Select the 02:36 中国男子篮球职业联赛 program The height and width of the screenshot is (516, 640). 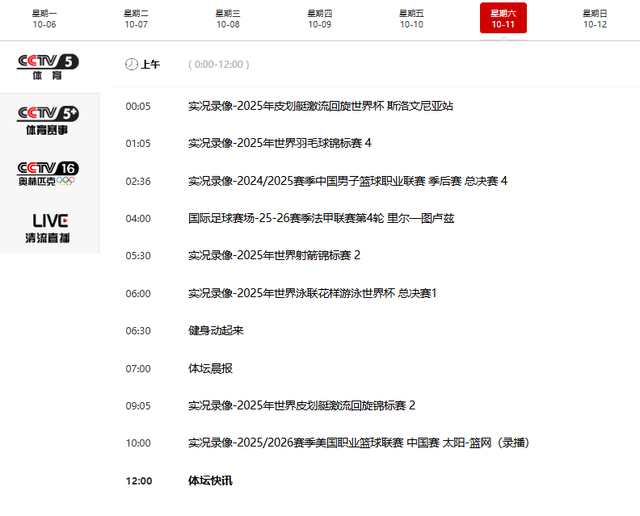pyautogui.click(x=347, y=181)
